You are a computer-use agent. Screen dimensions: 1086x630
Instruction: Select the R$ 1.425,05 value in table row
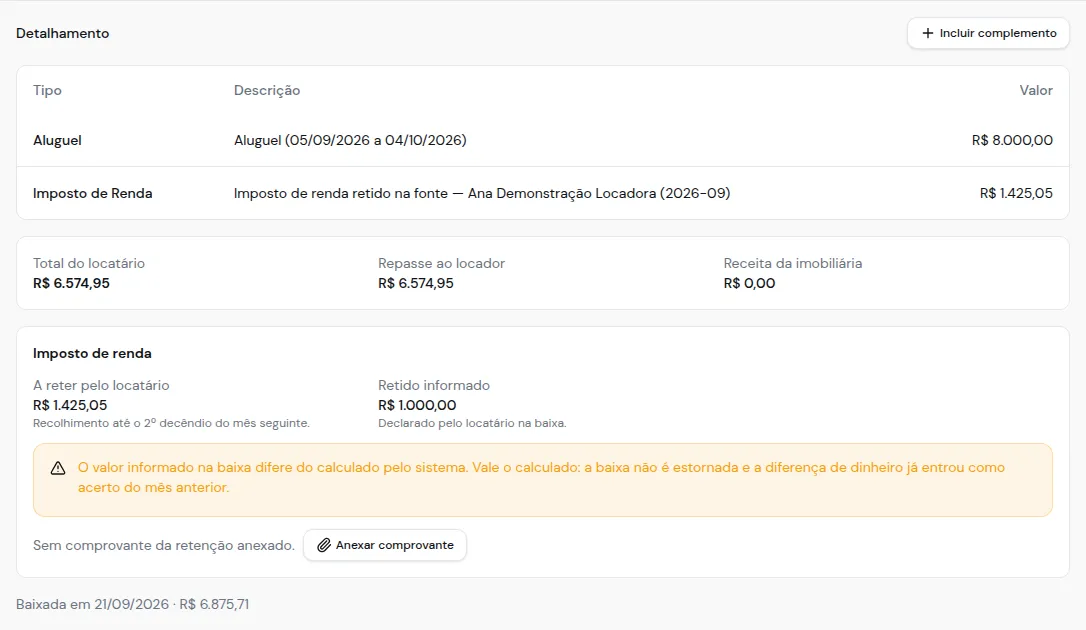[x=1016, y=193]
